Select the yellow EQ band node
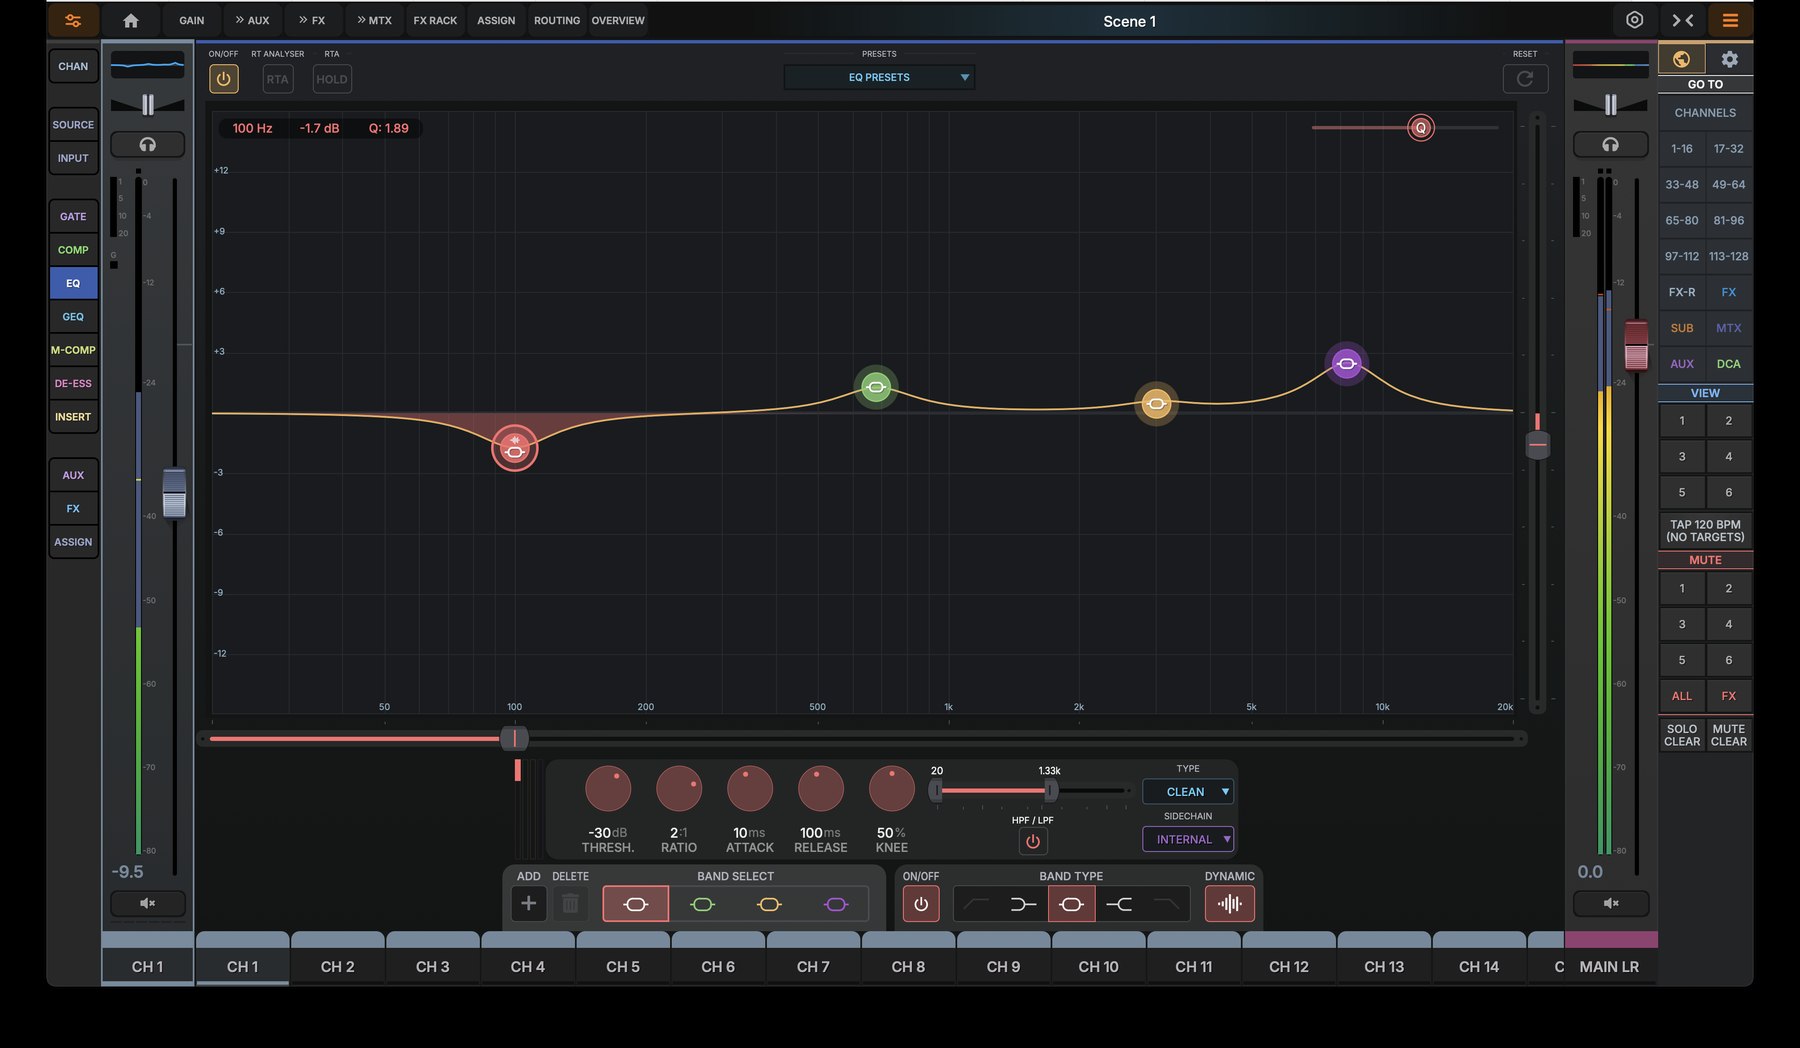 (1156, 404)
